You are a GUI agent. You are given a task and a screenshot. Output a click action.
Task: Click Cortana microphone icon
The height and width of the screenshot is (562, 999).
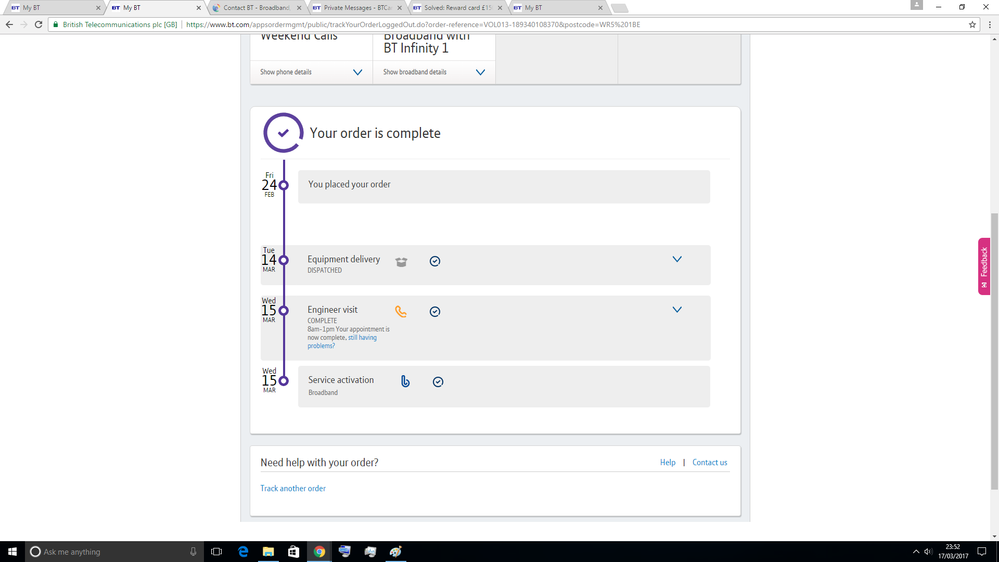click(x=193, y=552)
